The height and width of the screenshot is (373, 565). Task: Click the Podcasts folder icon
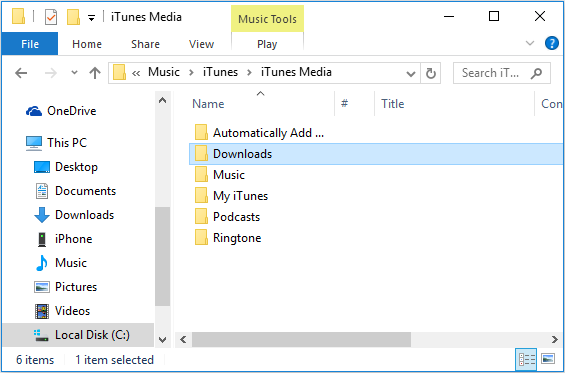click(x=201, y=217)
